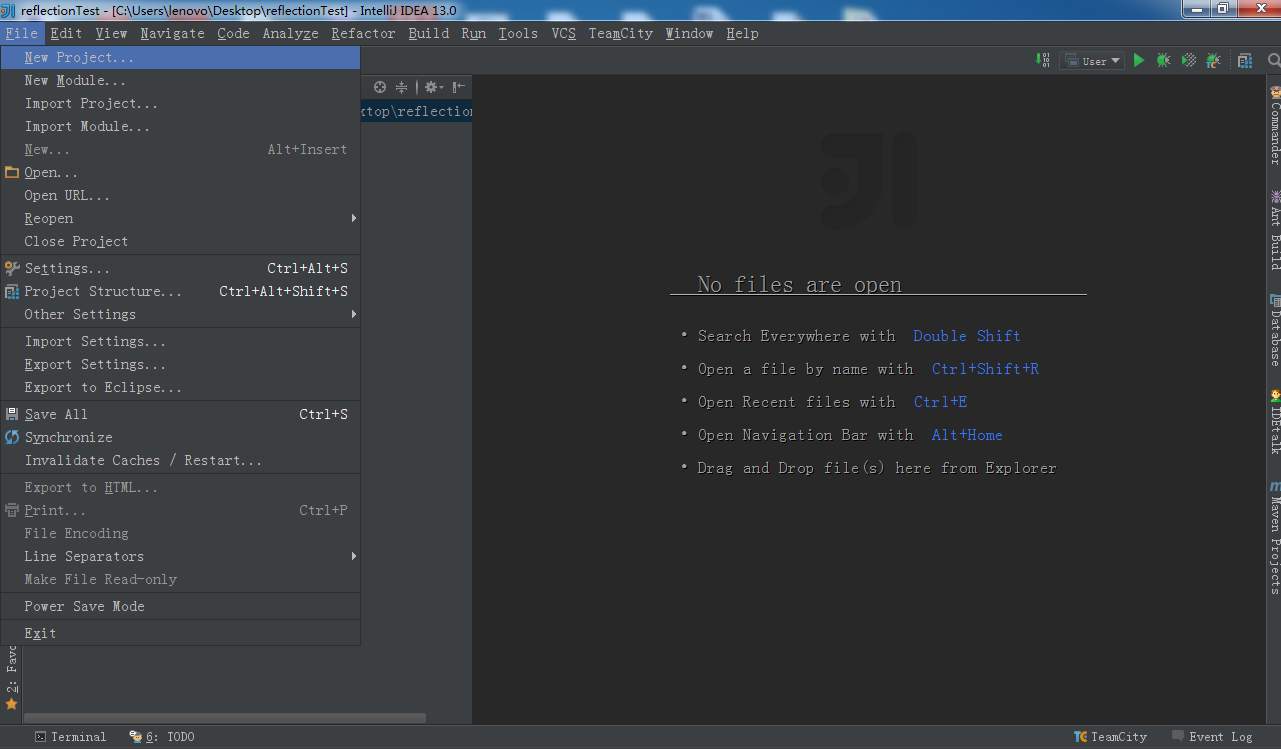Open Settings... with wrench icon

[x=180, y=268]
